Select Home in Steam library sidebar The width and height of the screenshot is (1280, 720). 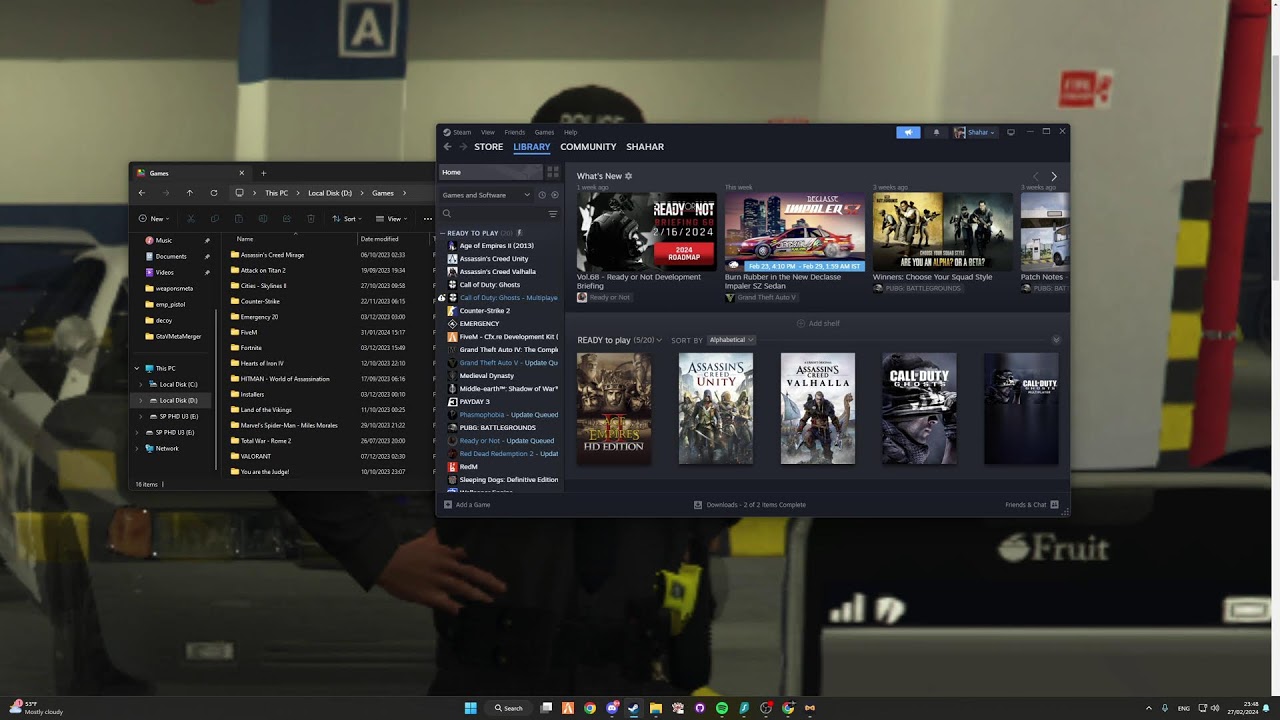coord(491,172)
